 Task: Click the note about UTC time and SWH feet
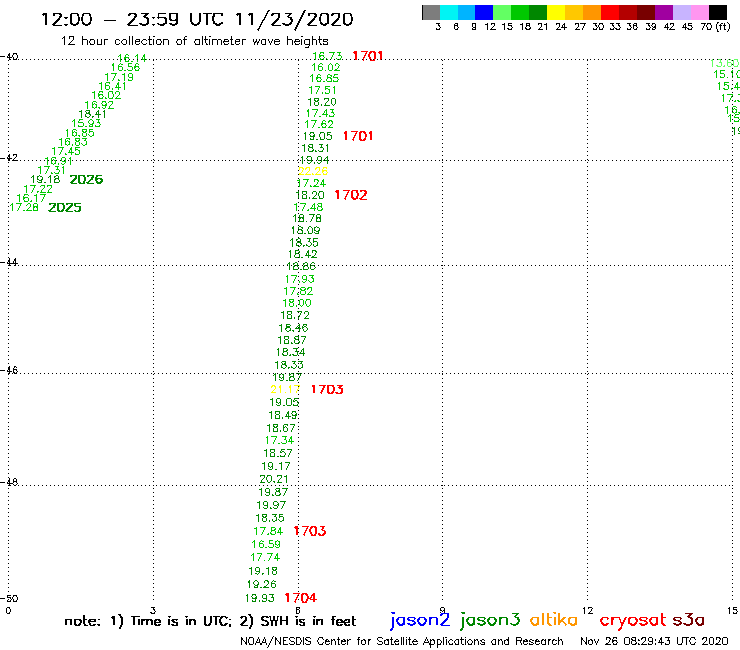[x=210, y=621]
